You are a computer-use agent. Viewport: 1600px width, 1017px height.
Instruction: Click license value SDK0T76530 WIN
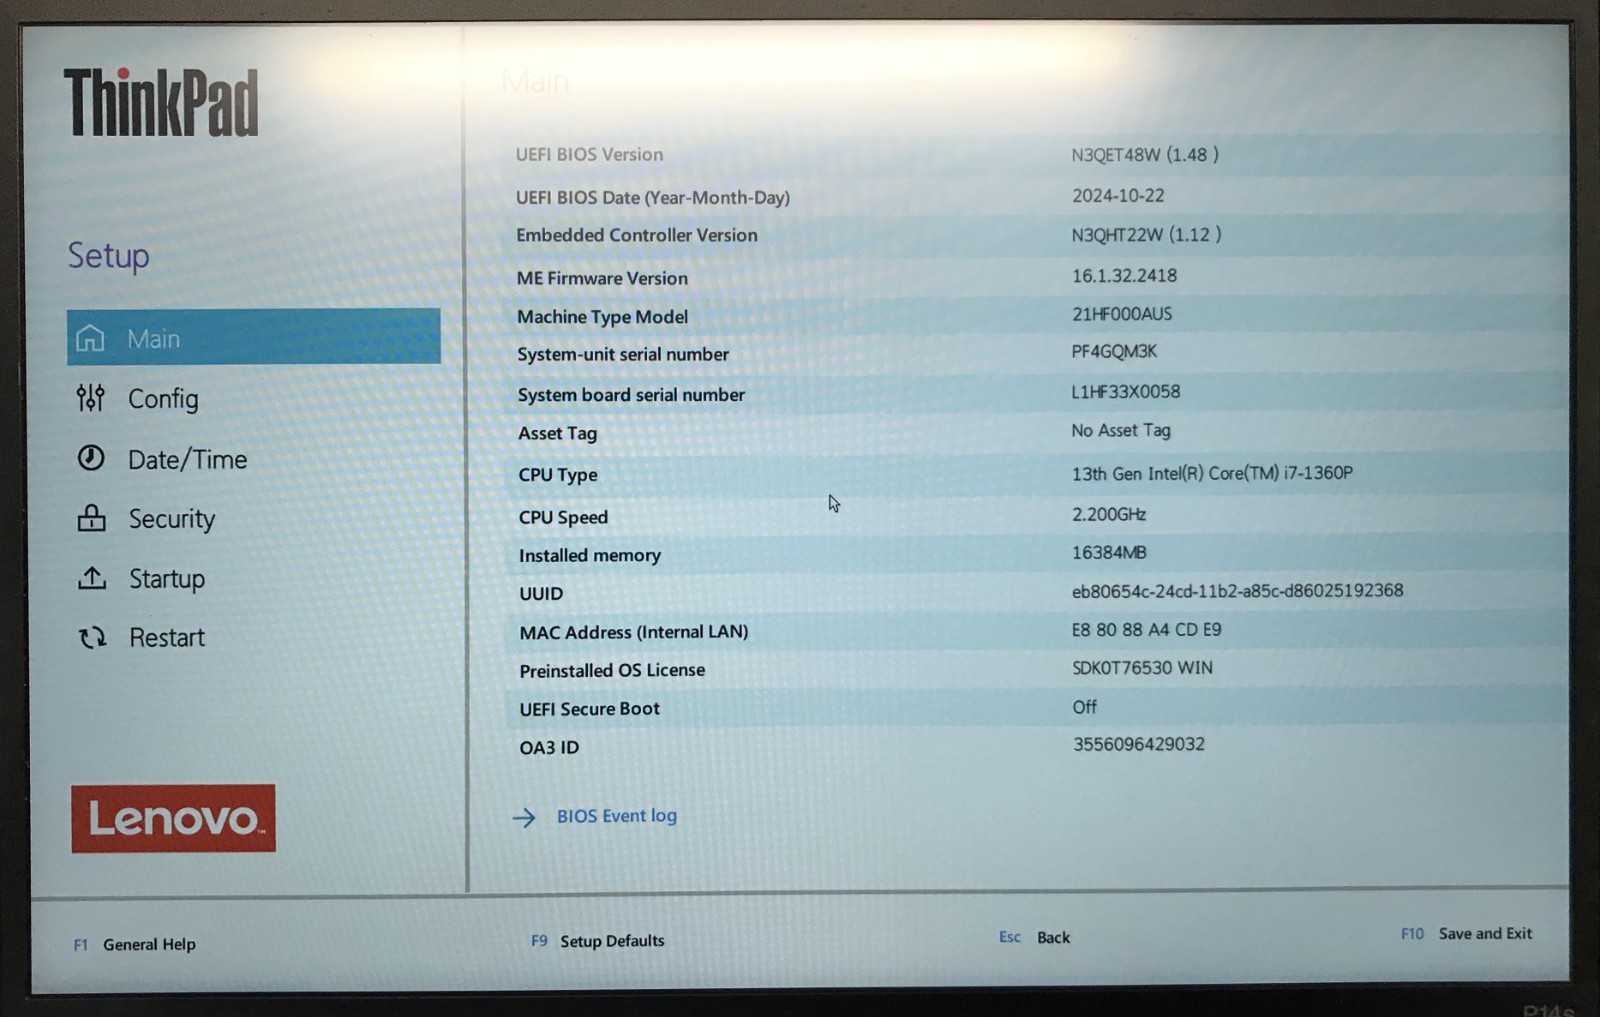(x=1142, y=667)
